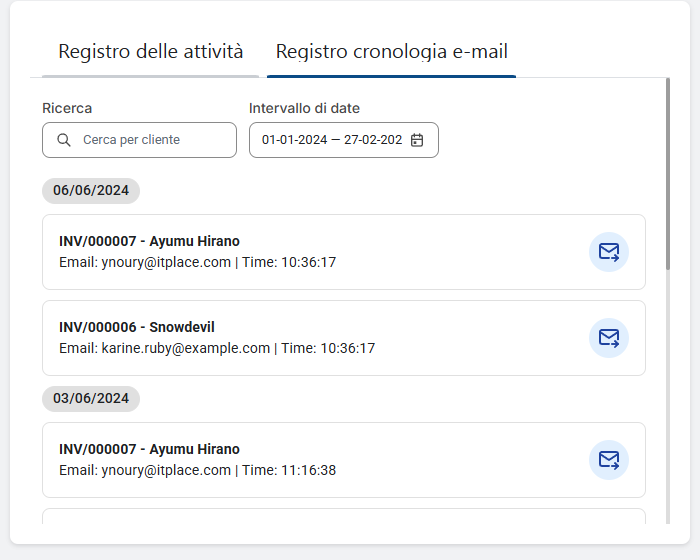Focus the Cerca per cliente search field
This screenshot has height=560, width=700.
(x=150, y=140)
